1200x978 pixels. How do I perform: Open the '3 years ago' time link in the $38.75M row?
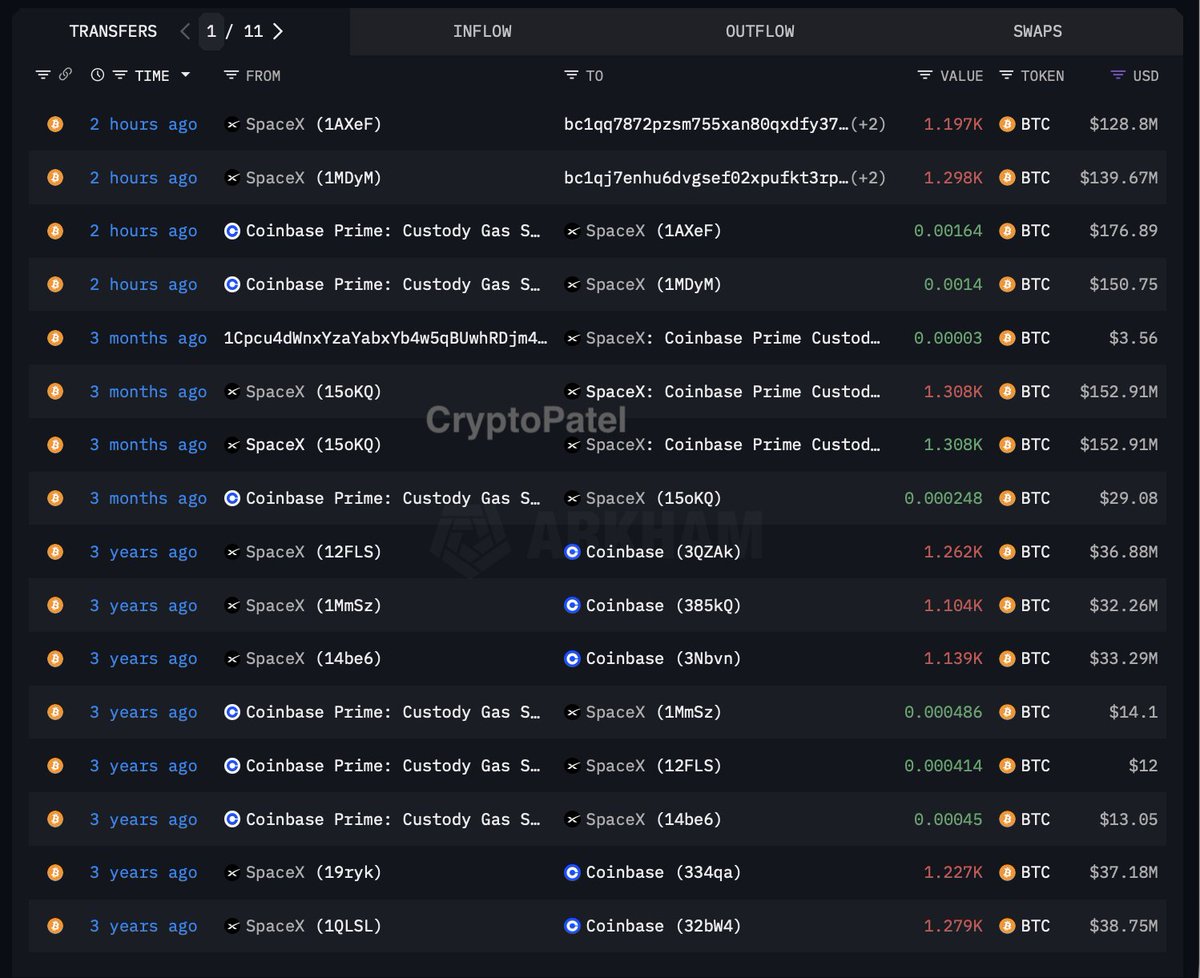[143, 926]
